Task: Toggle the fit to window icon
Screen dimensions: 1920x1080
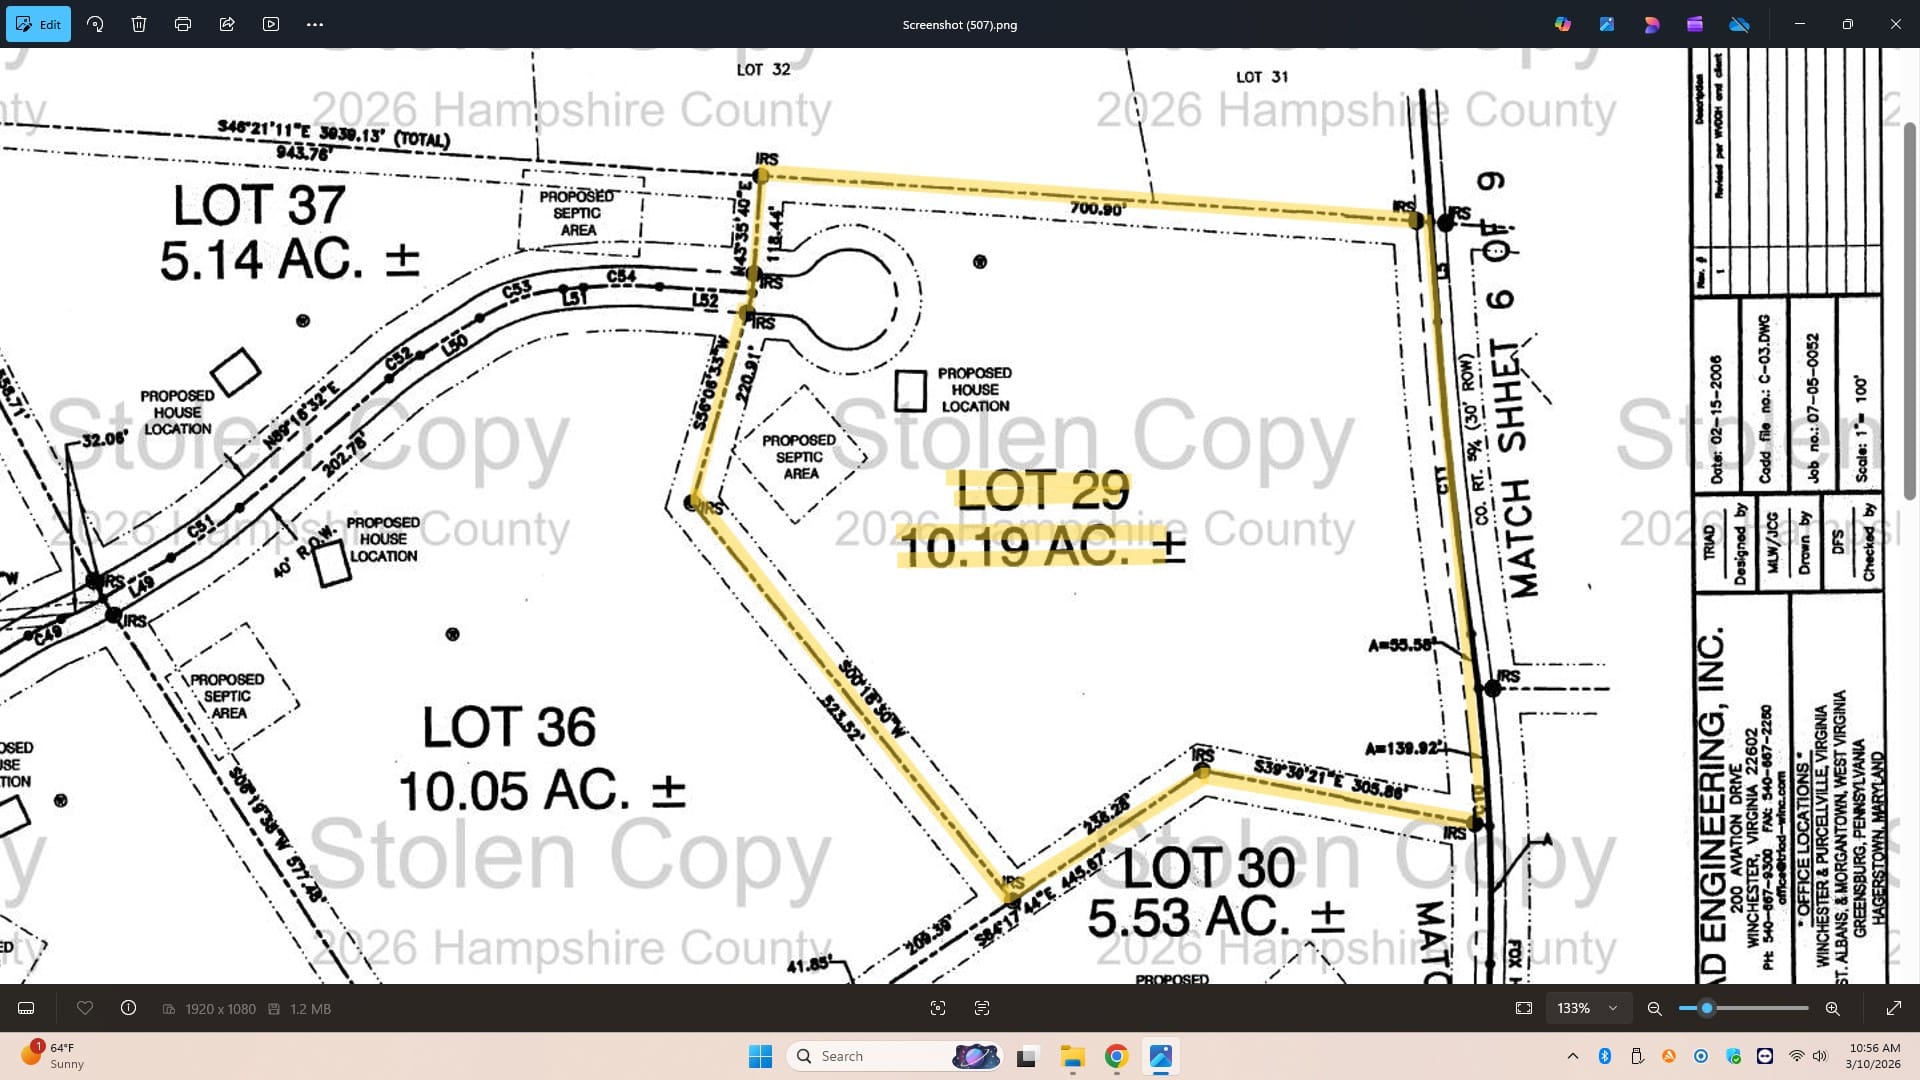Action: 1524,1008
